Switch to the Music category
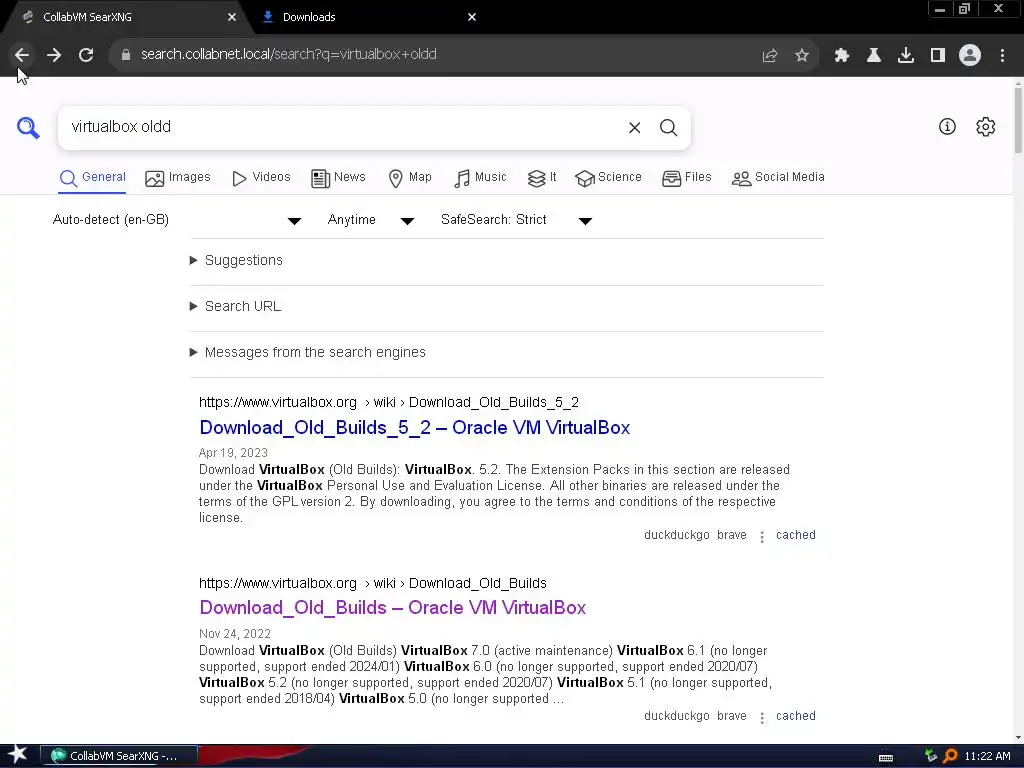Image resolution: width=1024 pixels, height=768 pixels. (x=480, y=178)
